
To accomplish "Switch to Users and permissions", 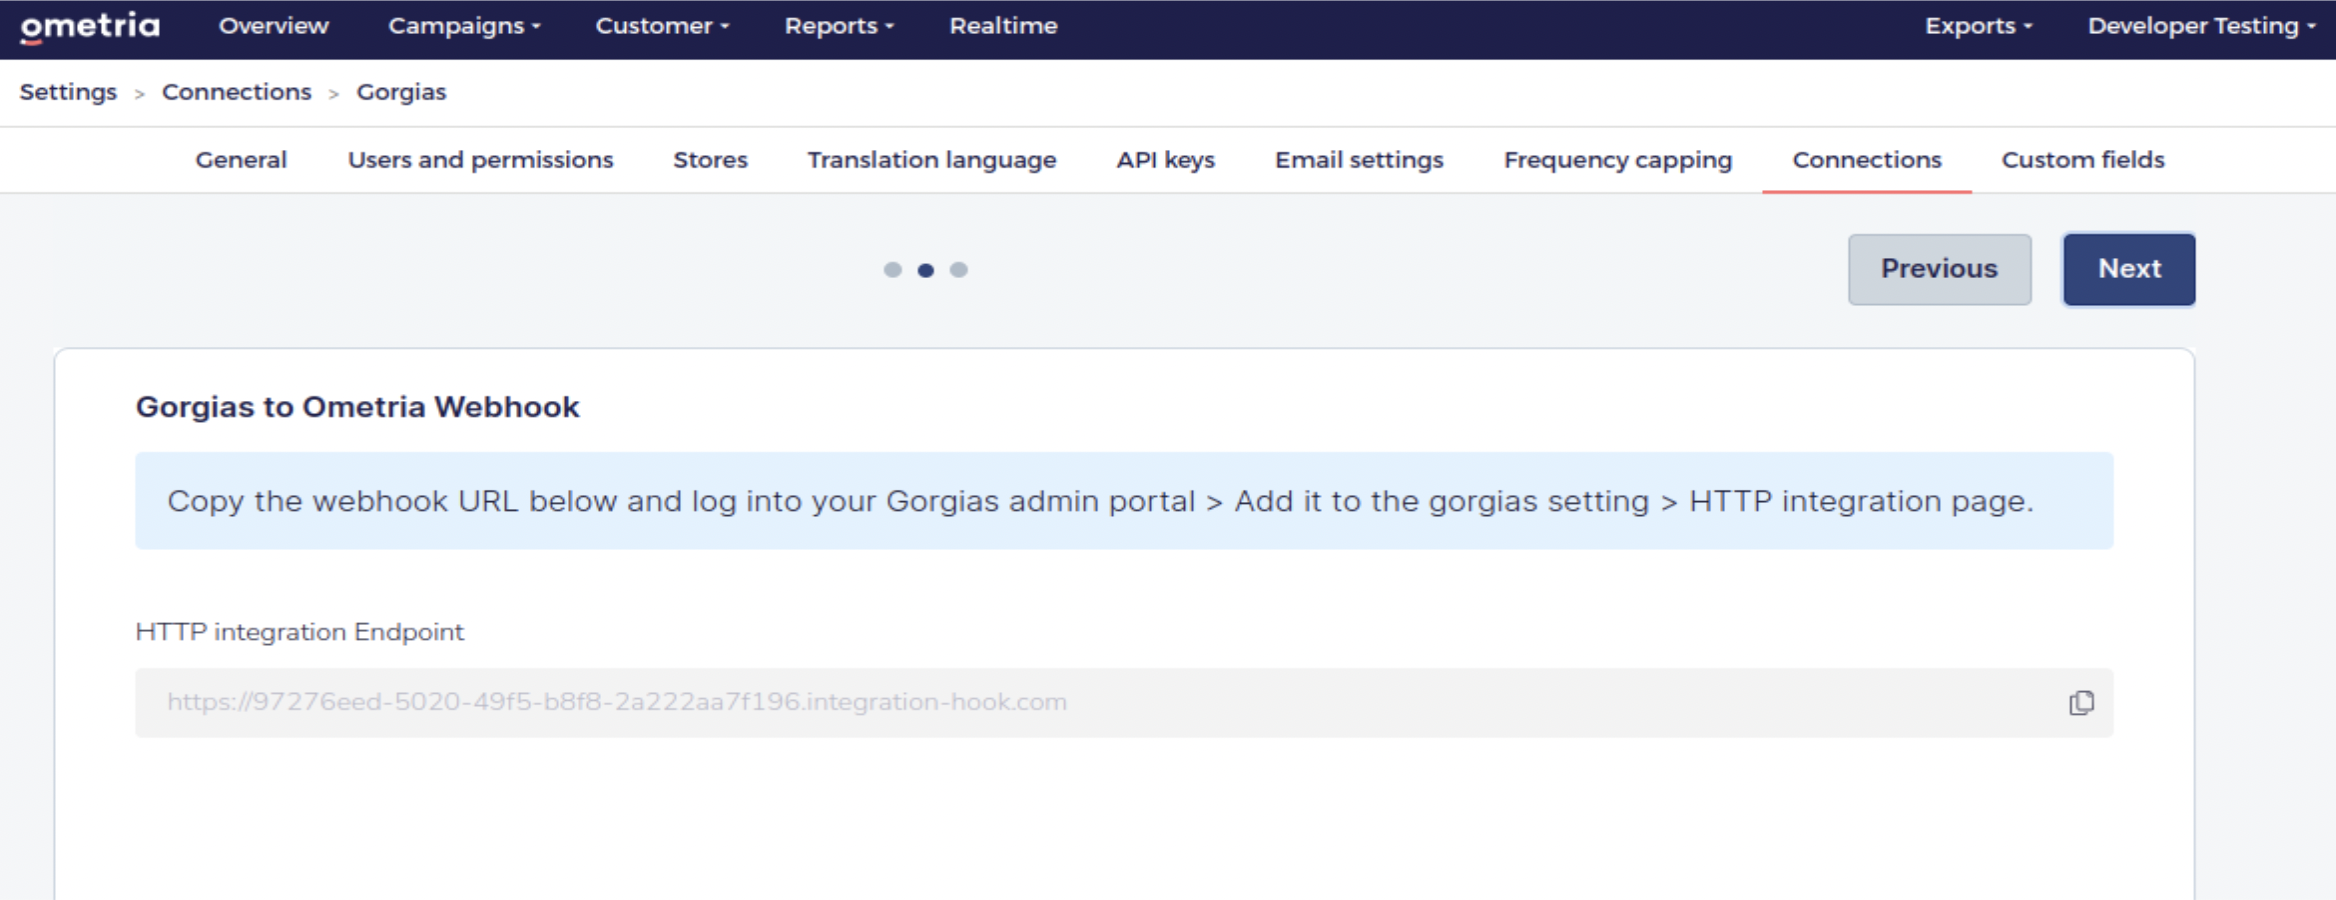I will point(480,159).
